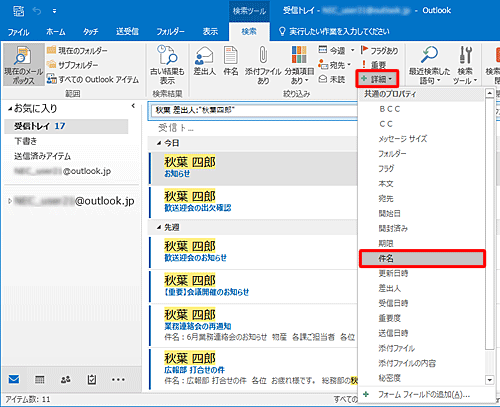This screenshot has width=500, height=407.
Task: Collapse the お気に入り favorites section
Action: pos(10,109)
